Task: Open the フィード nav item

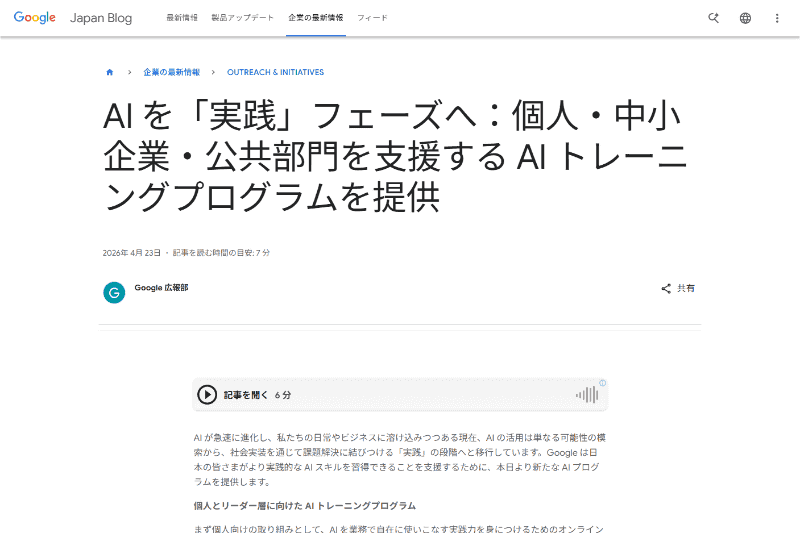Action: pos(372,18)
